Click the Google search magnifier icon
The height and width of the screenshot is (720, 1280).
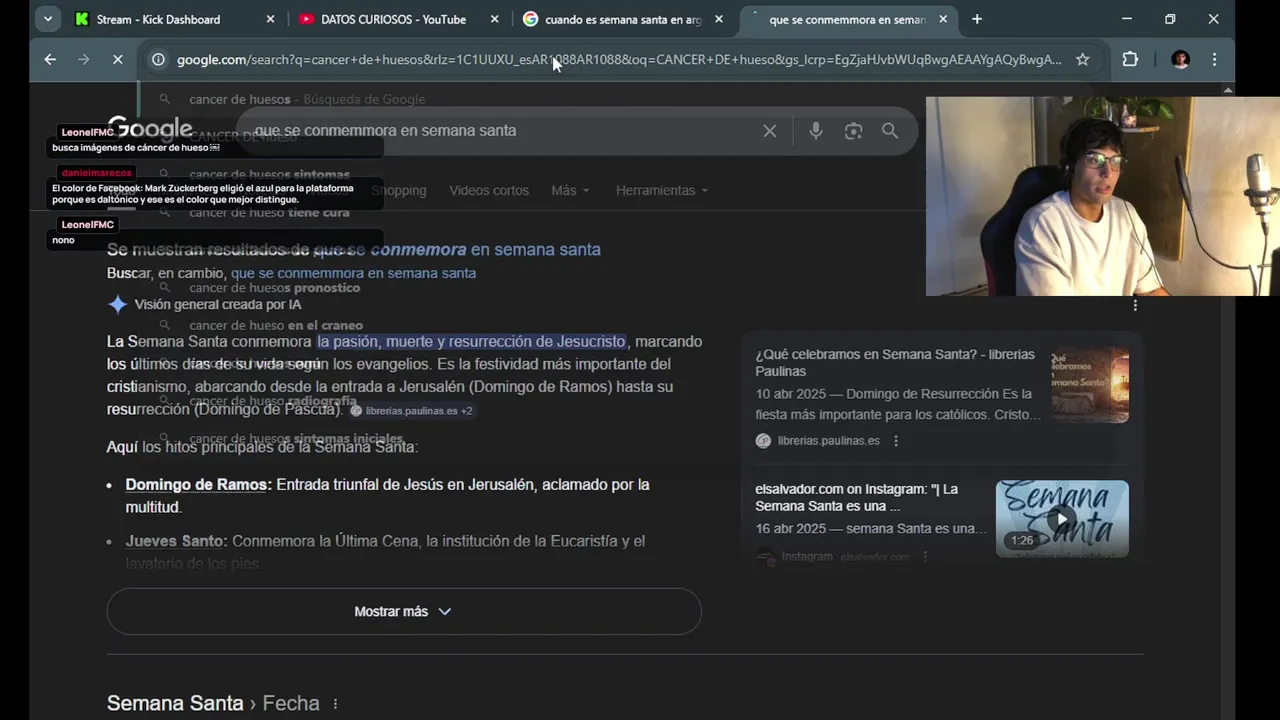click(x=890, y=131)
